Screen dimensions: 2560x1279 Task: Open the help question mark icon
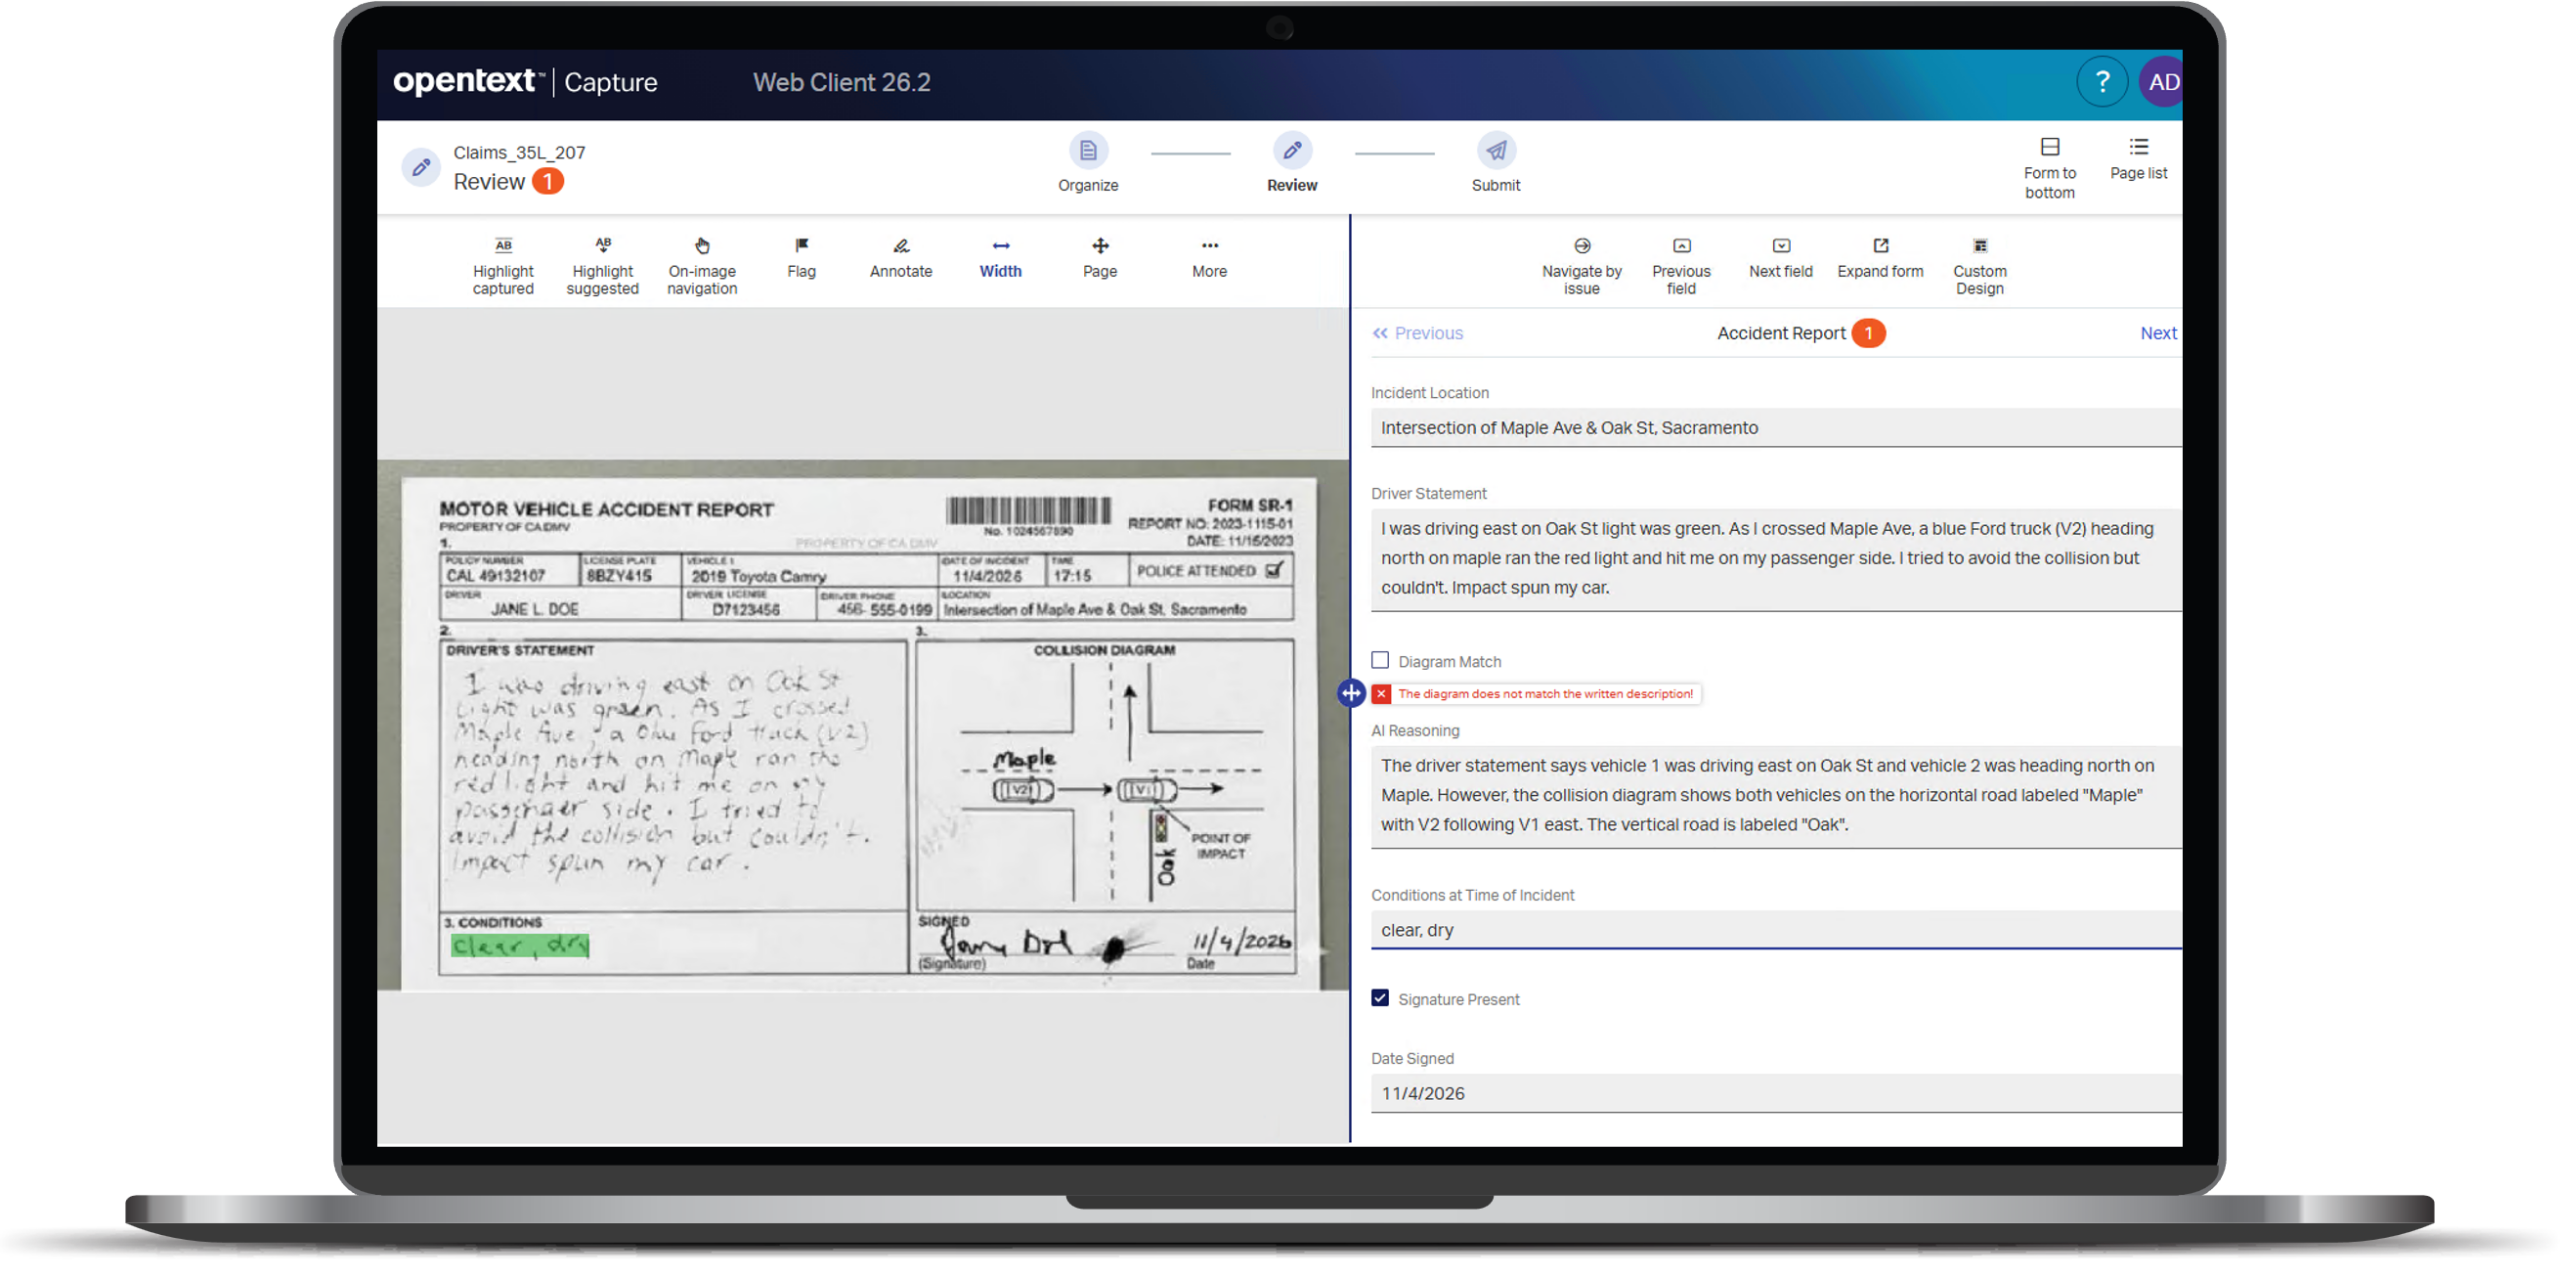coord(2102,82)
